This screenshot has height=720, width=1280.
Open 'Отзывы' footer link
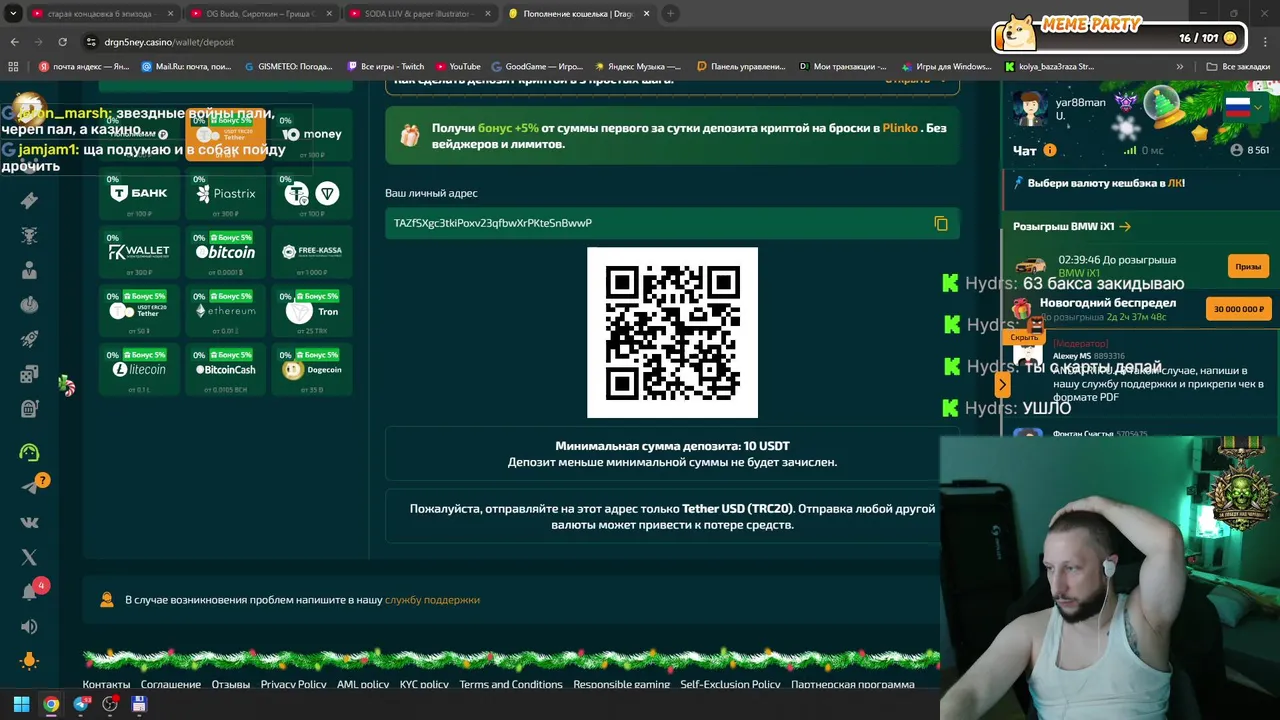tap(230, 685)
